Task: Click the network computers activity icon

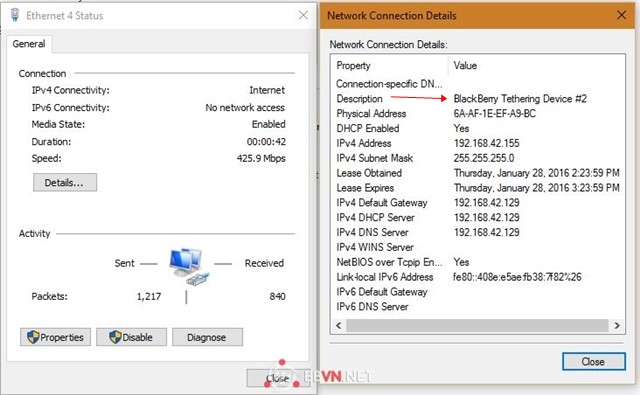Action: 189,266
